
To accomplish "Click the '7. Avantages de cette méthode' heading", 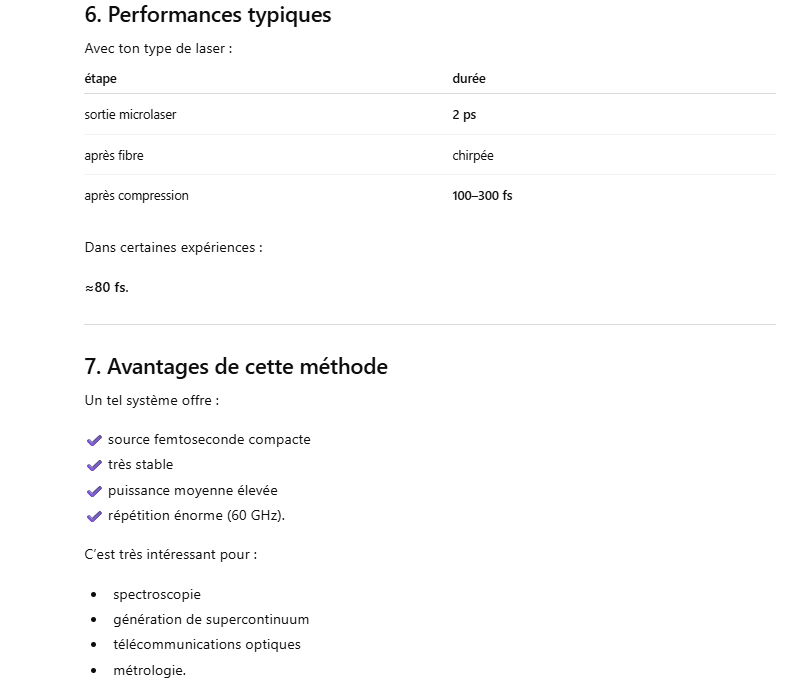I will (236, 367).
